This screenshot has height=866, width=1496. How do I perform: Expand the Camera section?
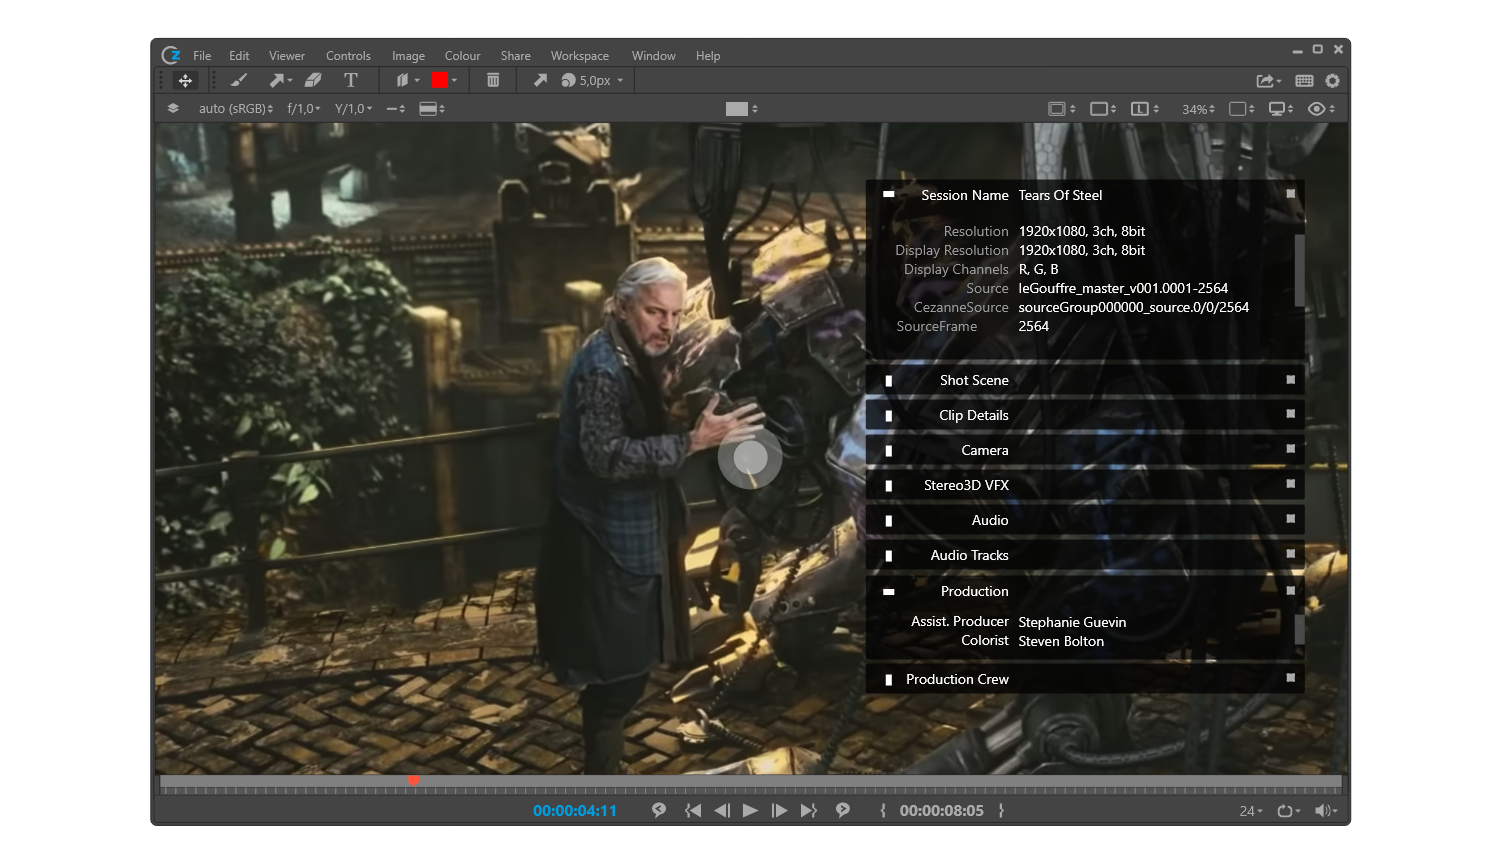(x=888, y=451)
